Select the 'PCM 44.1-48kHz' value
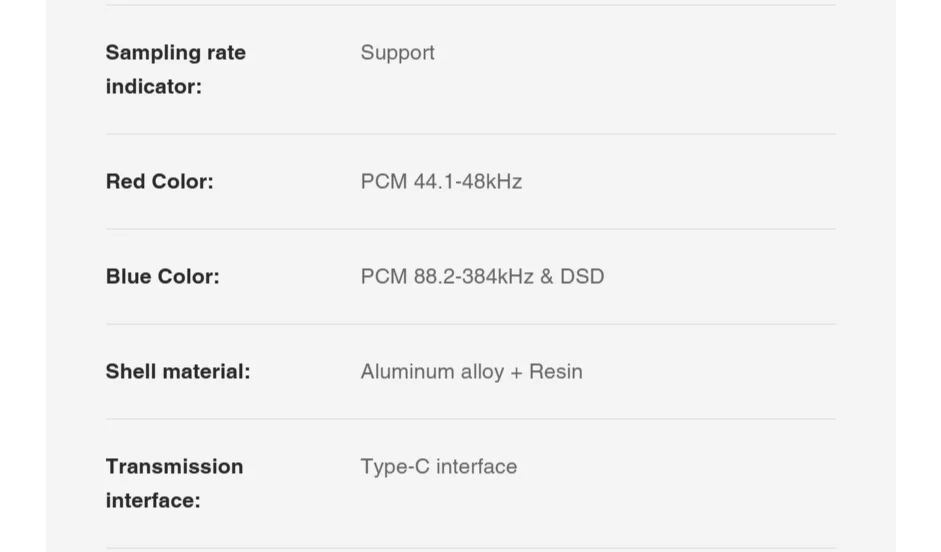This screenshot has height=552, width=941. [x=441, y=181]
